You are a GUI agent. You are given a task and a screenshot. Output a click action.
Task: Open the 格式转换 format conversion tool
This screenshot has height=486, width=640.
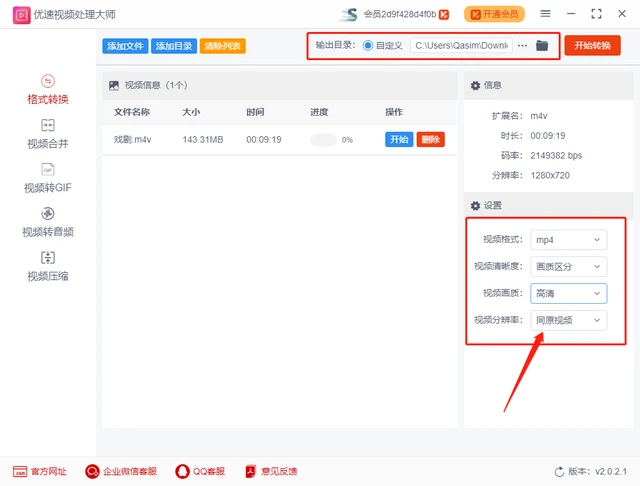click(x=48, y=89)
